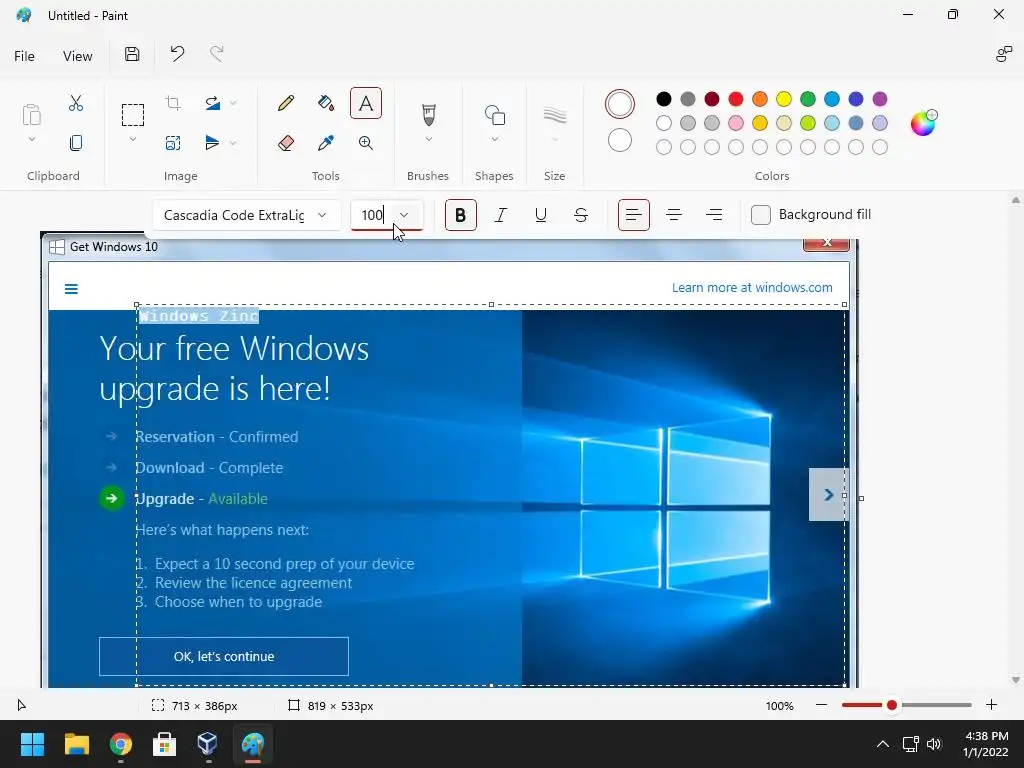The image size is (1024, 768).
Task: Select the Color picker eyedropper tool
Action: pos(326,142)
